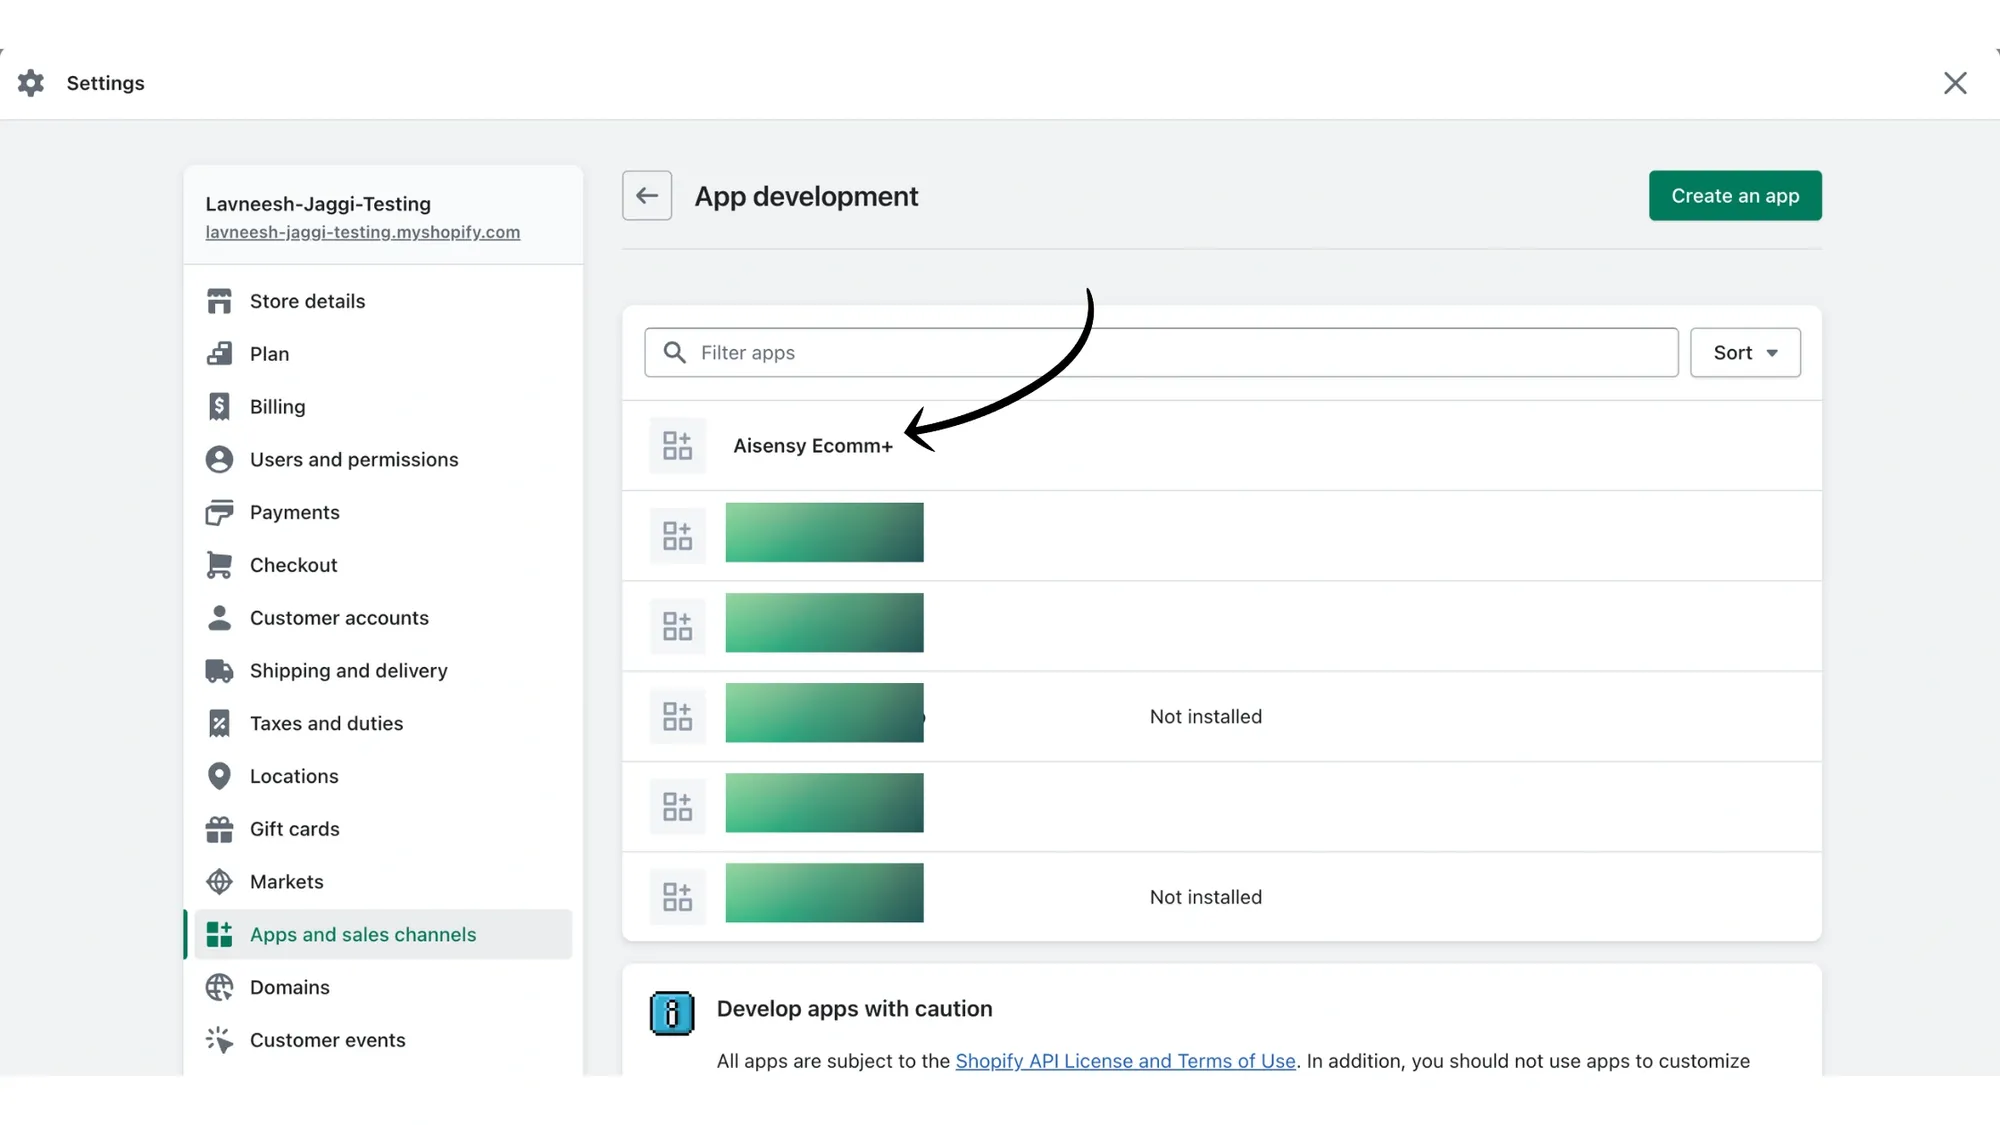This screenshot has width=2000, height=1125.
Task: Click the Shipping and delivery truck icon
Action: pos(219,670)
